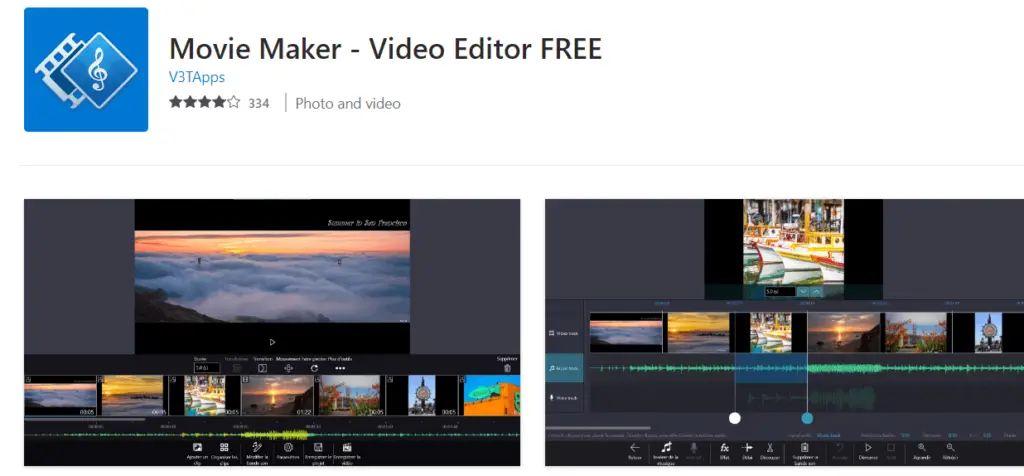This screenshot has height=476, width=1024.
Task: Open the three-dots more tools menu
Action: [340, 368]
